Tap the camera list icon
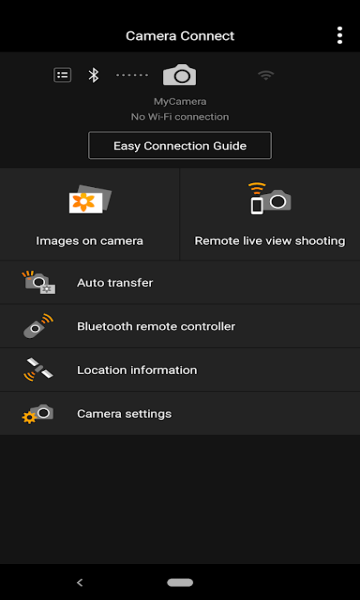The height and width of the screenshot is (600, 360). pyautogui.click(x=62, y=75)
